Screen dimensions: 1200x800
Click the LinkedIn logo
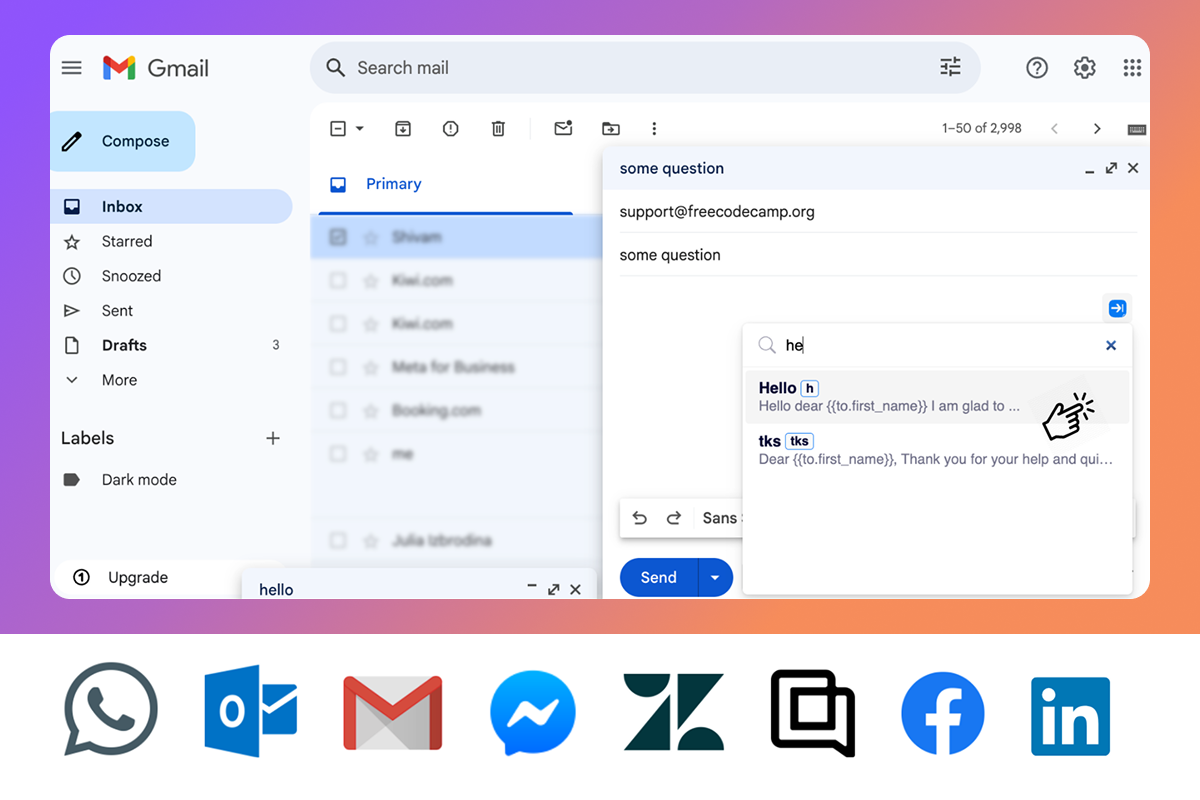tap(1071, 716)
